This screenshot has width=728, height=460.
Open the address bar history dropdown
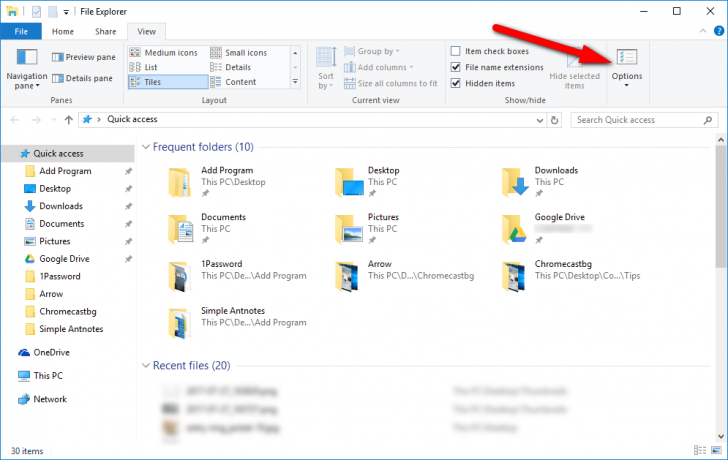click(540, 120)
